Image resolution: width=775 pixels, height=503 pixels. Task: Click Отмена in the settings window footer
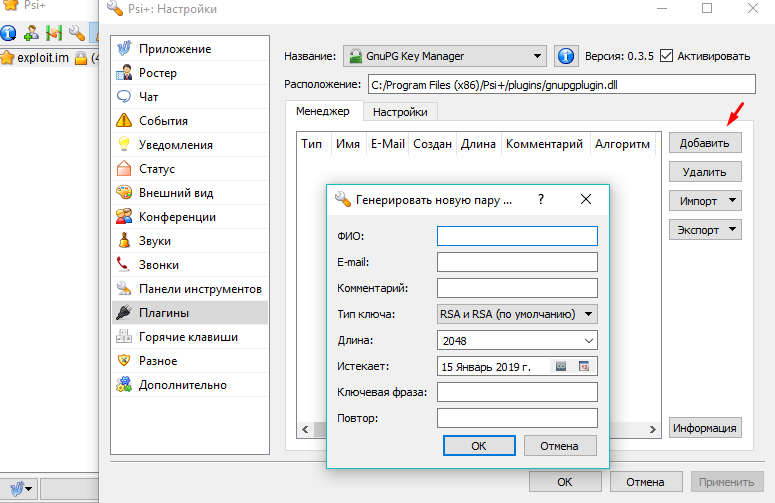coord(646,482)
